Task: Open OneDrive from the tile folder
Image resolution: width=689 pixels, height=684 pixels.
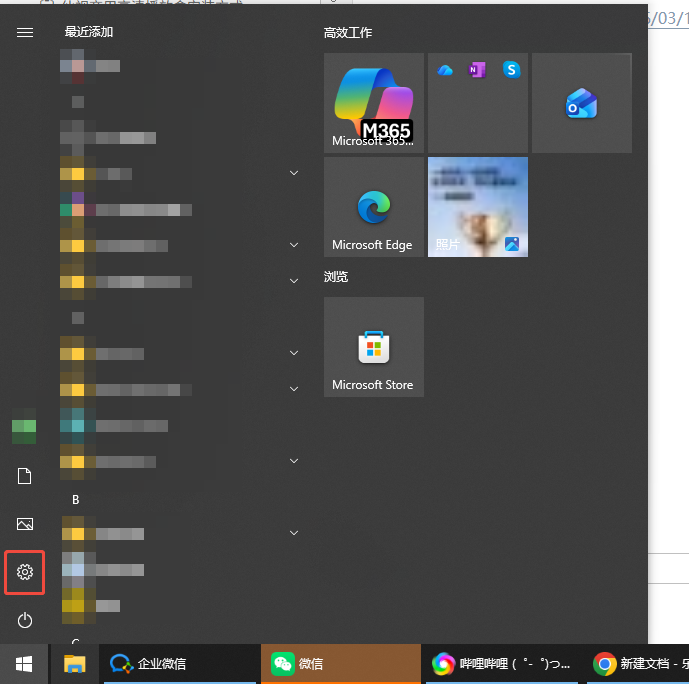Action: [x=446, y=70]
